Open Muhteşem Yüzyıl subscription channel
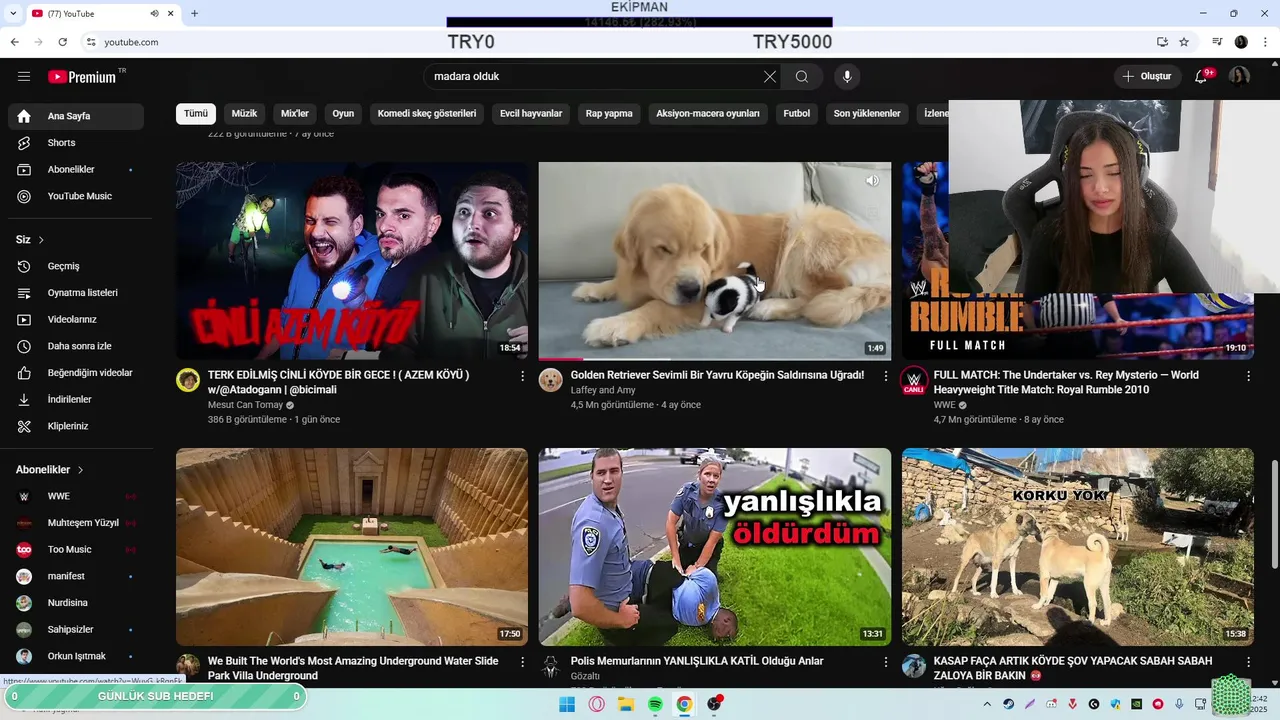The image size is (1280, 720). [76, 523]
